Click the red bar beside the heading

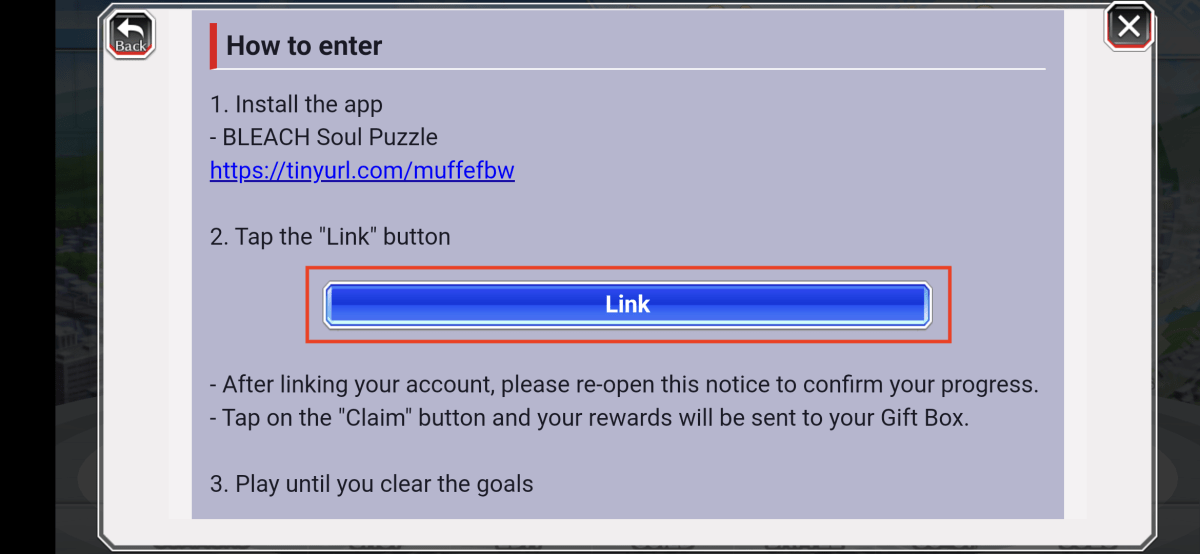coord(213,46)
